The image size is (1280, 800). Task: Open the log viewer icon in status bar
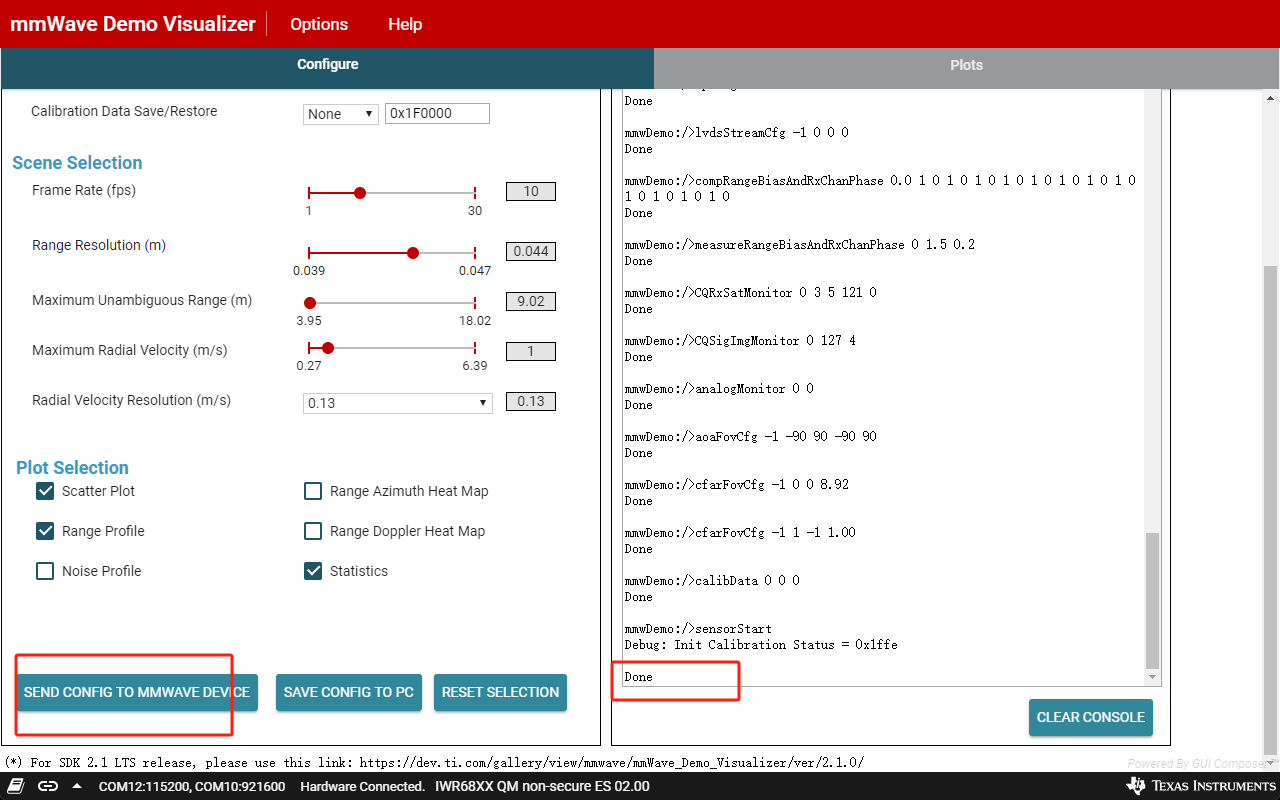point(14,786)
